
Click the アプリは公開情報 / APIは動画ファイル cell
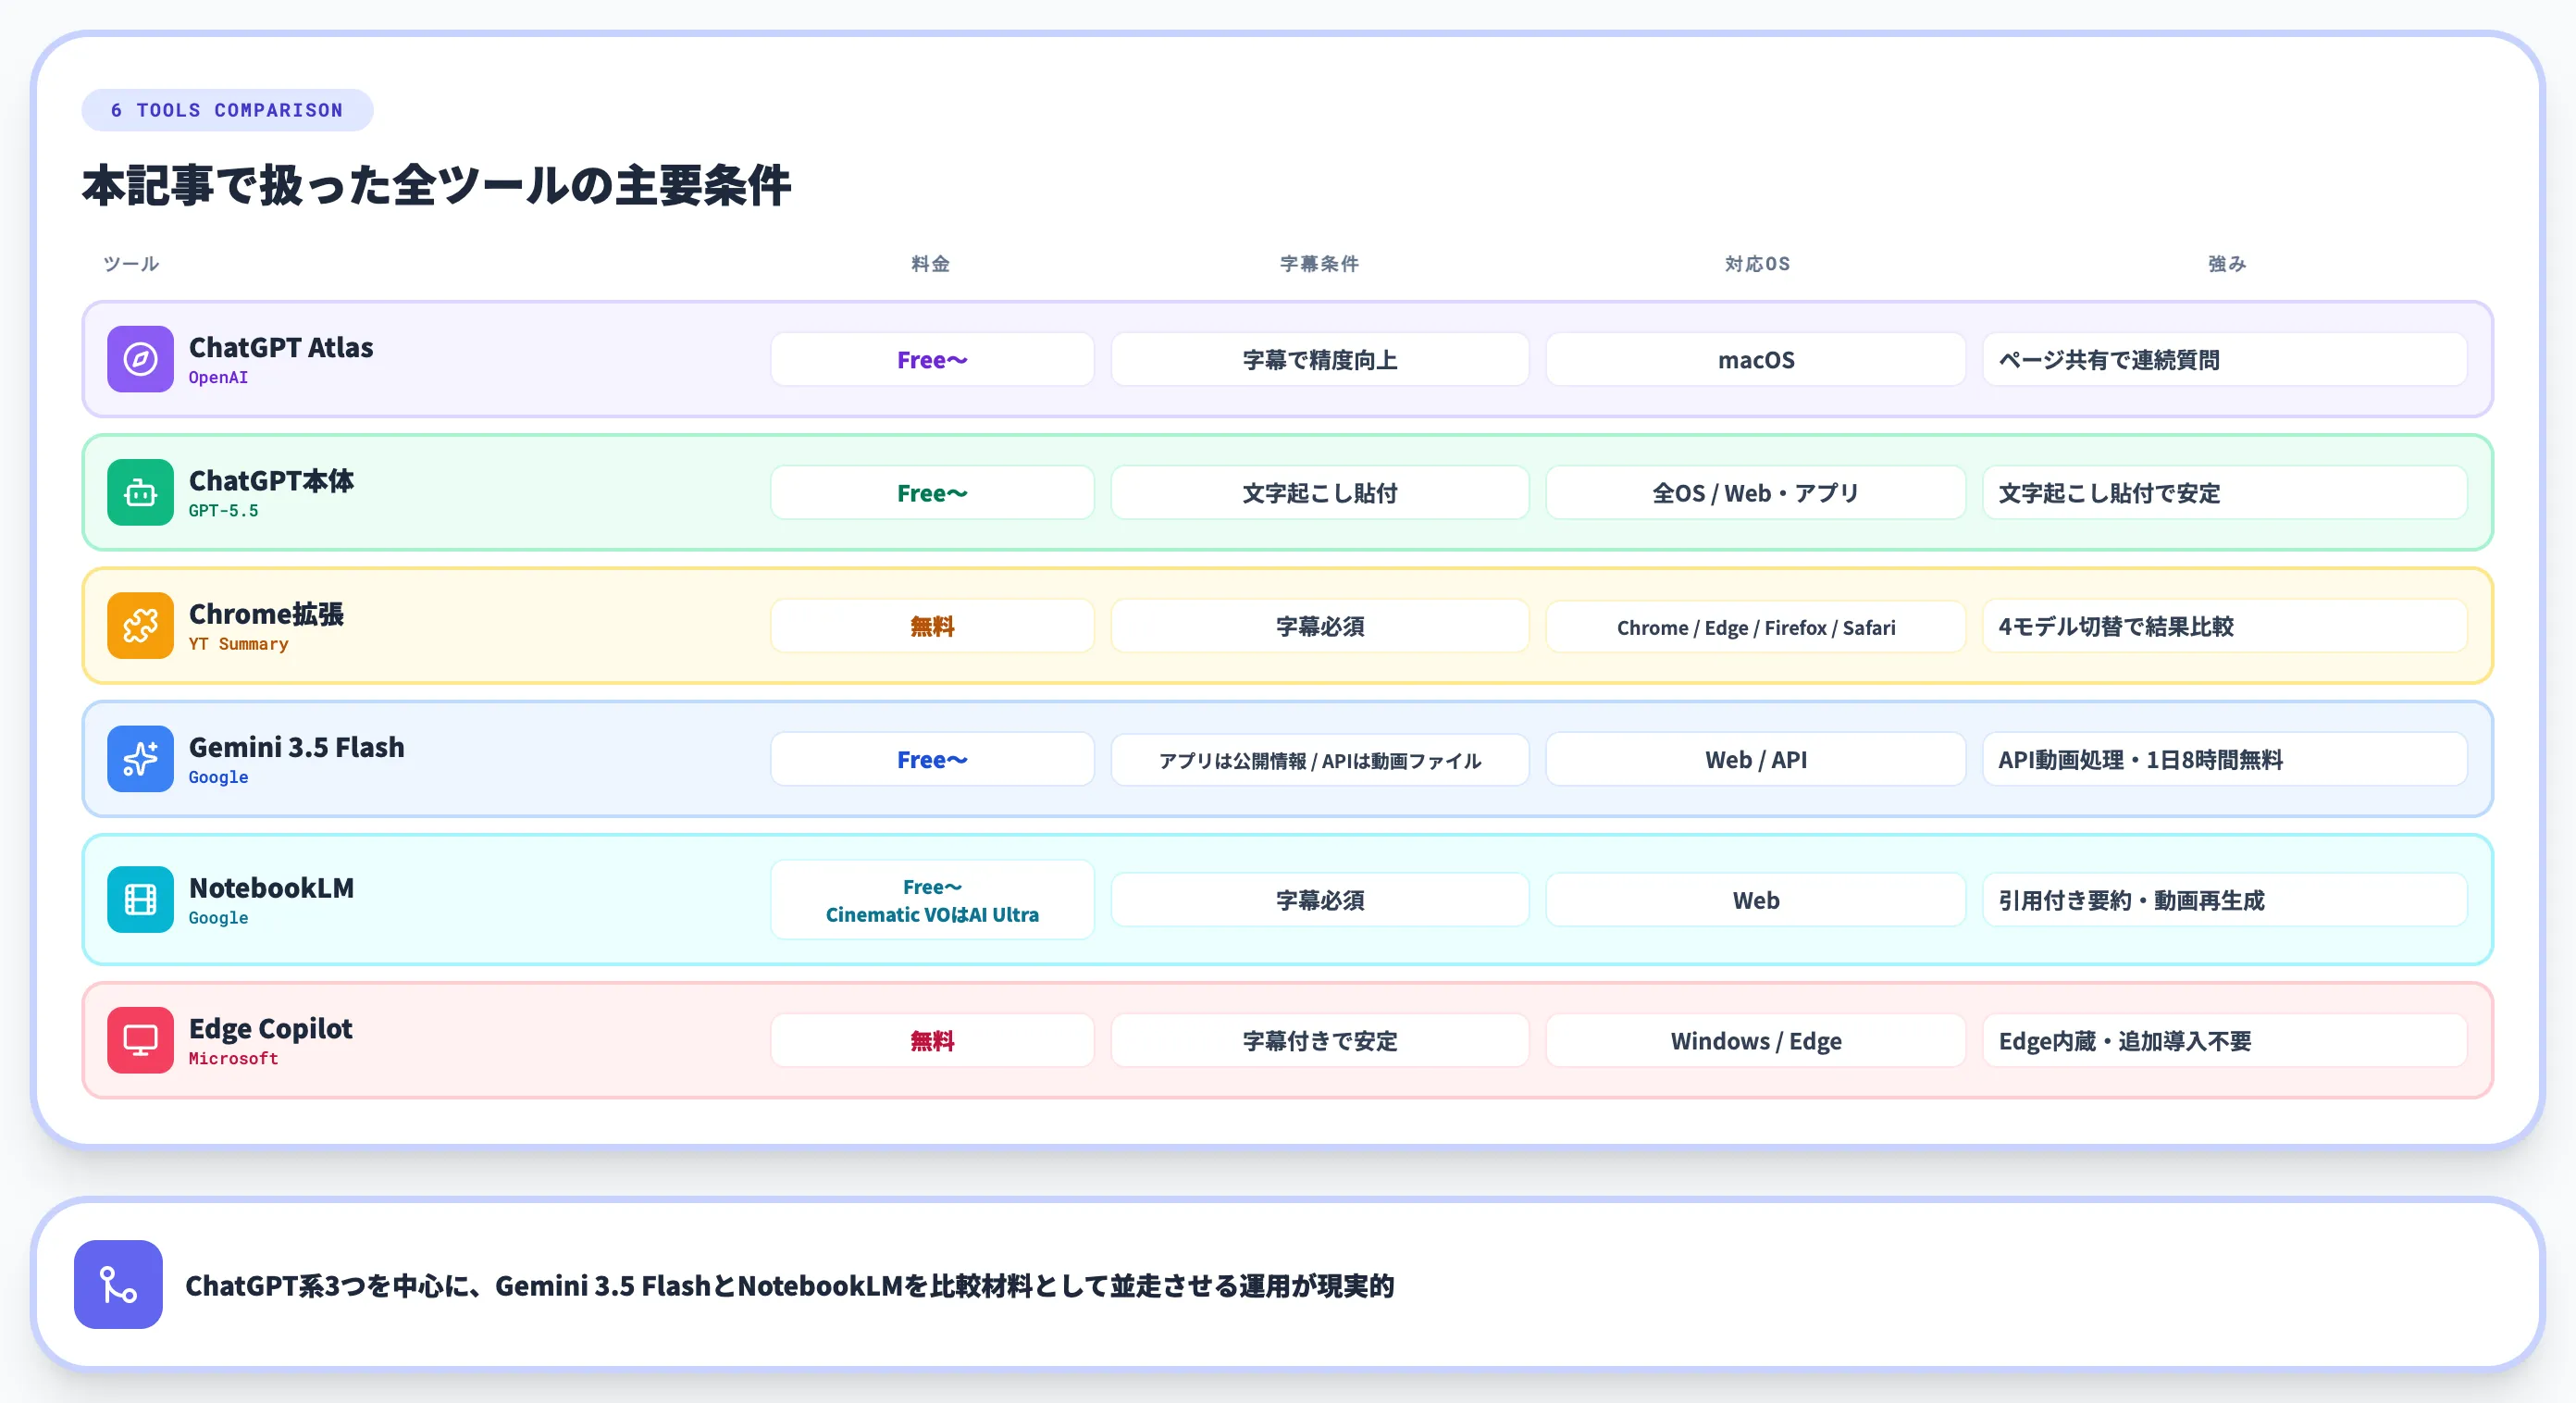click(x=1320, y=759)
